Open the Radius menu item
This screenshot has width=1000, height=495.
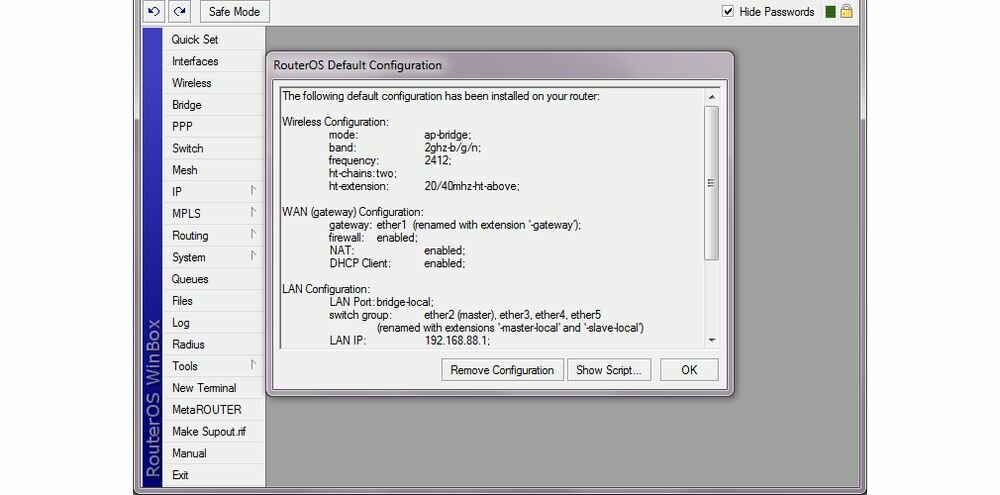coord(213,344)
